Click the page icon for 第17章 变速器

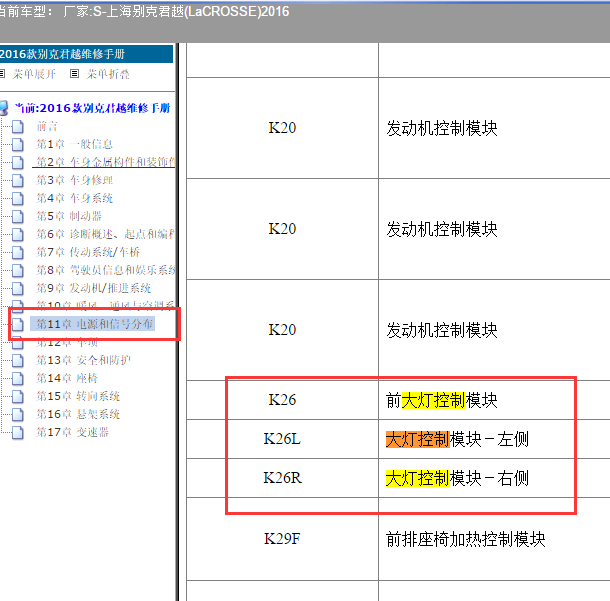coord(18,433)
